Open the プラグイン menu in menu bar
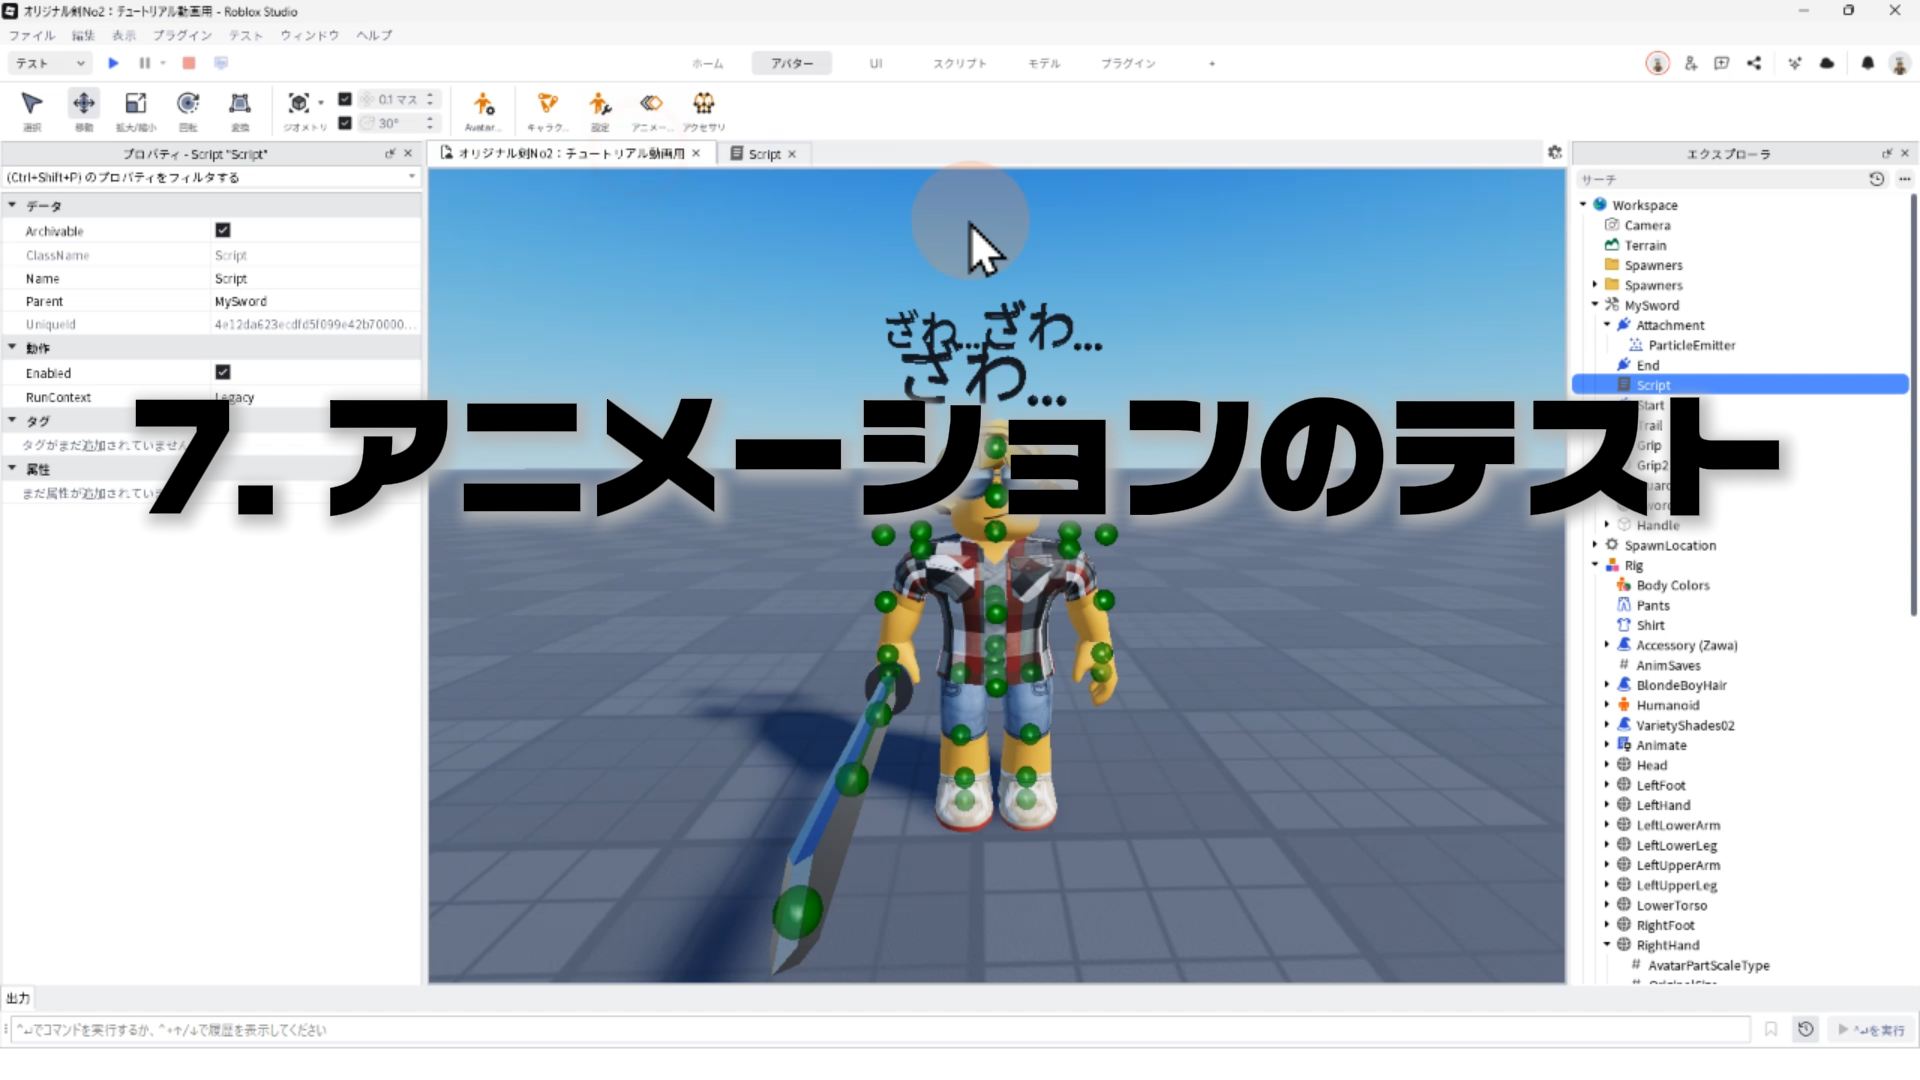The image size is (1920, 1080). coord(182,35)
